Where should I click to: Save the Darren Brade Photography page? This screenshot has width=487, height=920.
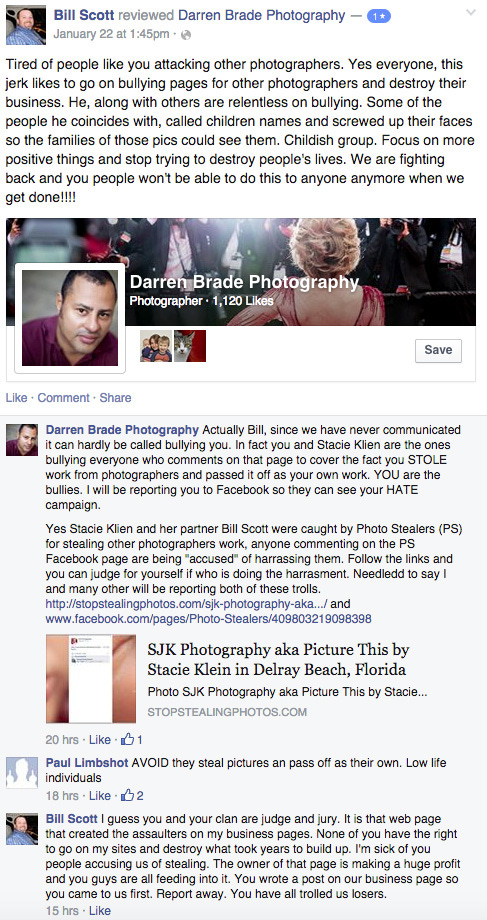coord(438,350)
